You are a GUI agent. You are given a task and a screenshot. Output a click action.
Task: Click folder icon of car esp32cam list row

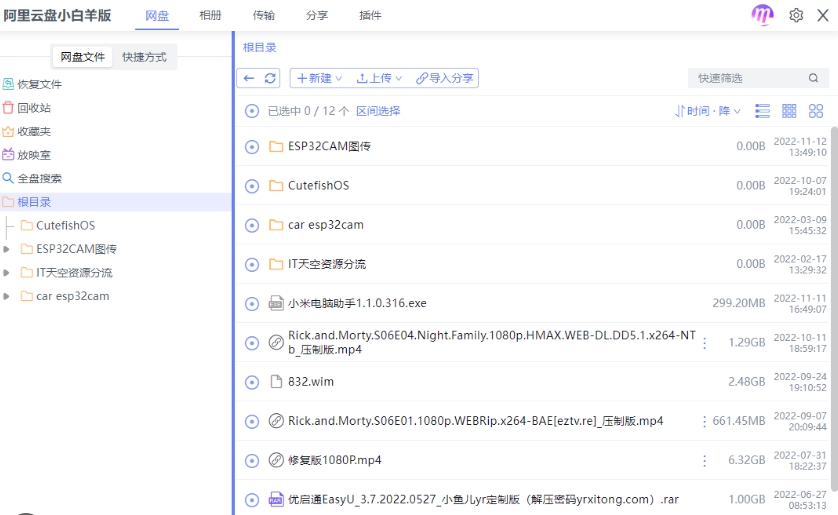pos(276,225)
